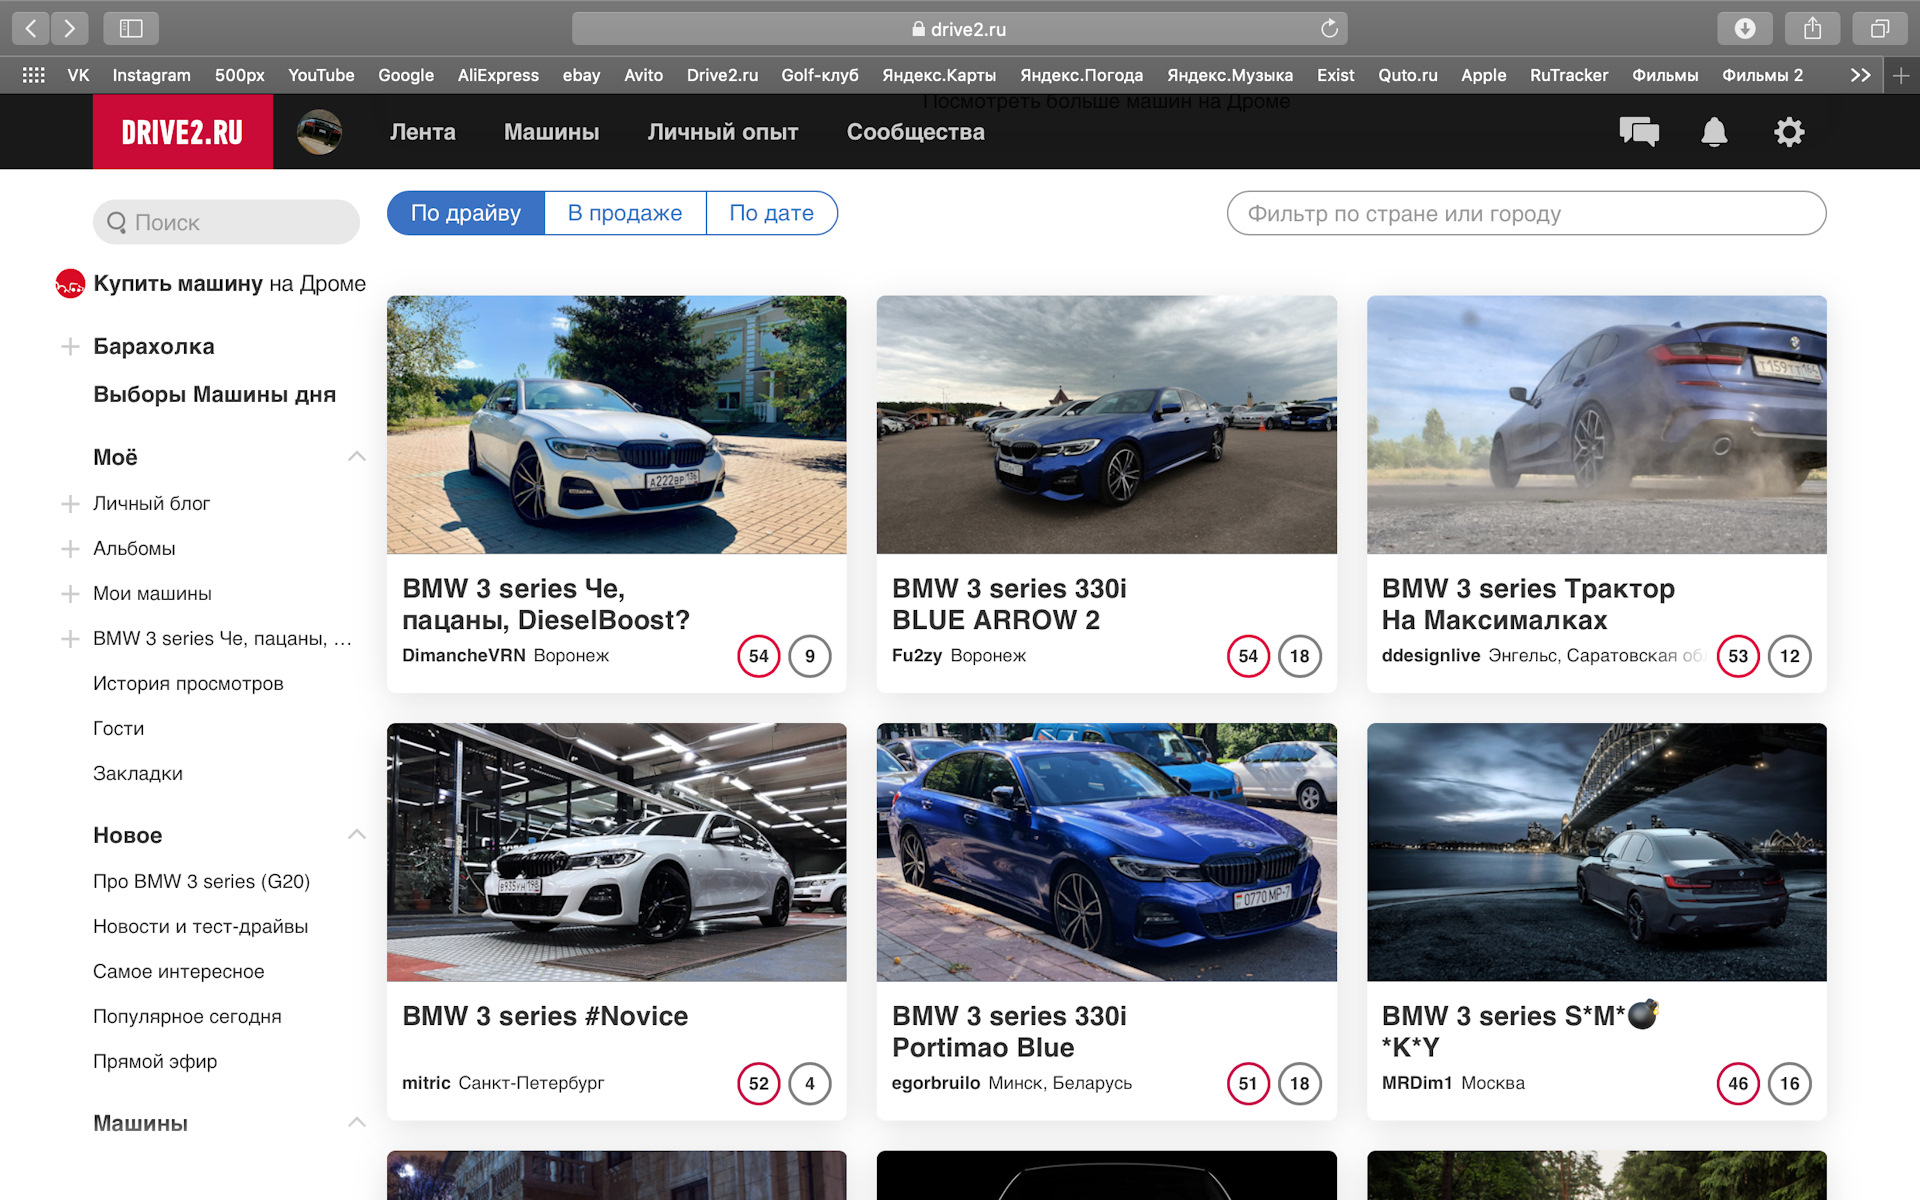Open Сообщества in top navigation
Screen dimensions: 1920x1200
click(915, 132)
